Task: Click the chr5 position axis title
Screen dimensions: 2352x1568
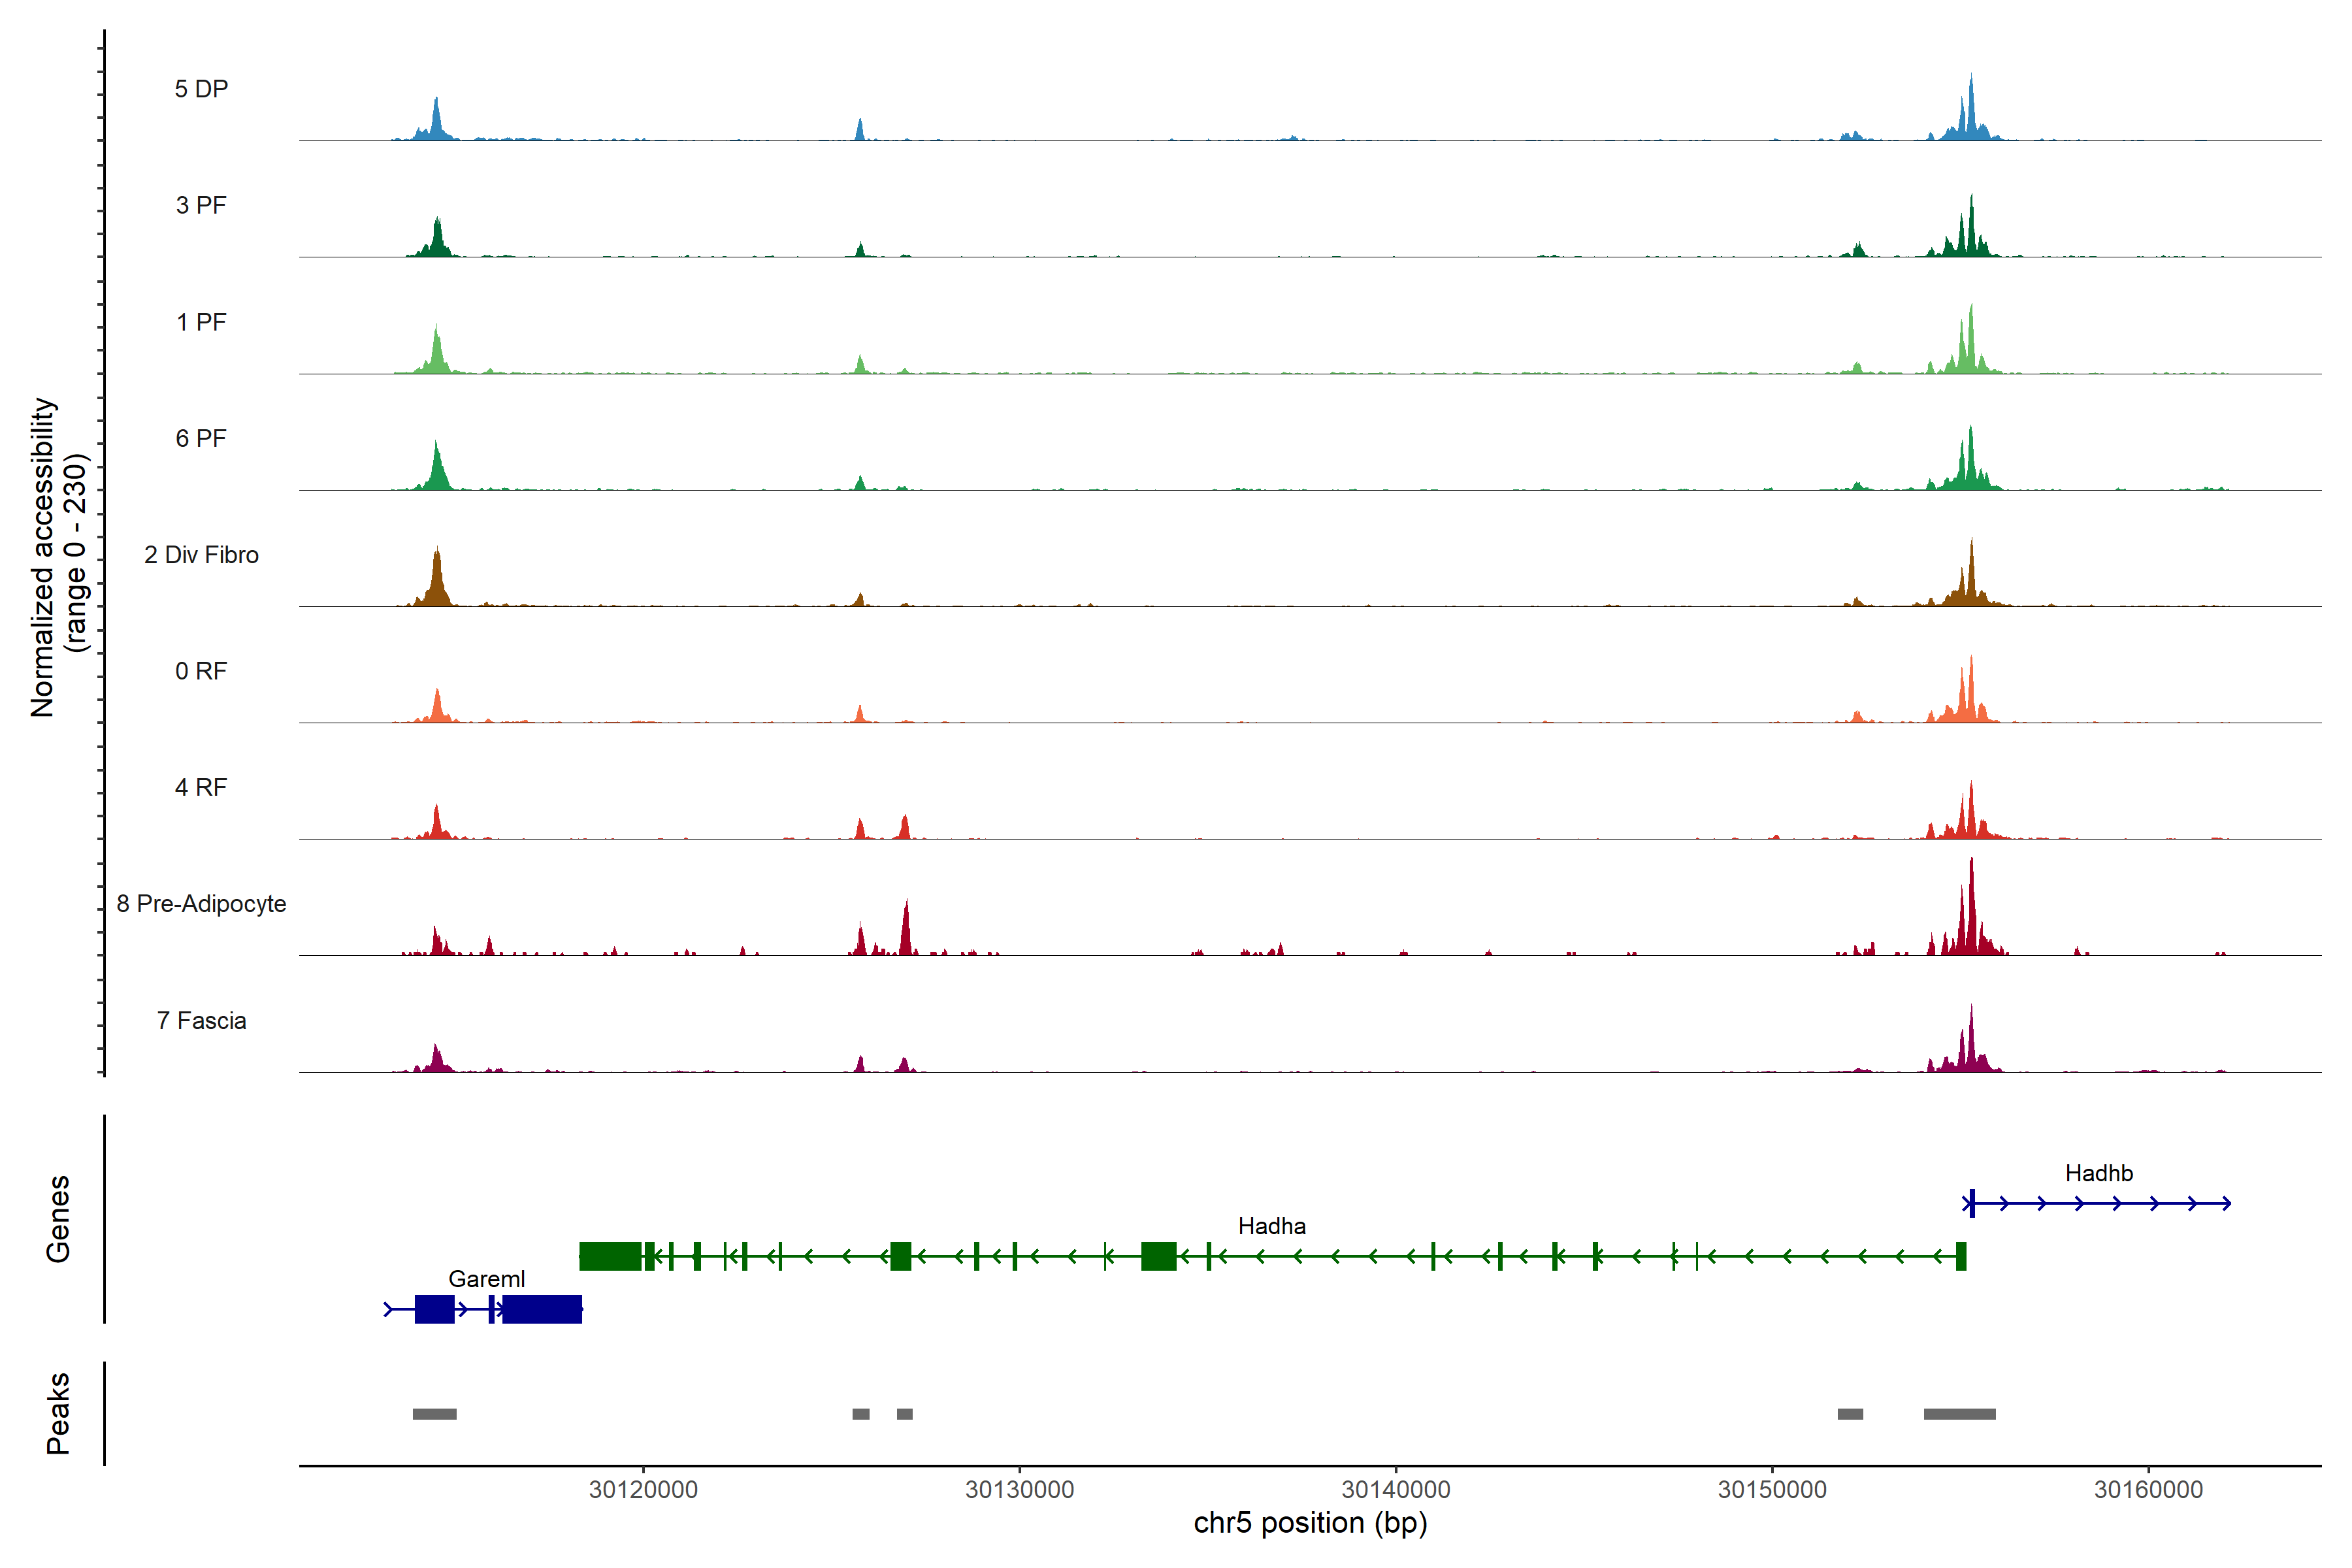Action: [1310, 1523]
